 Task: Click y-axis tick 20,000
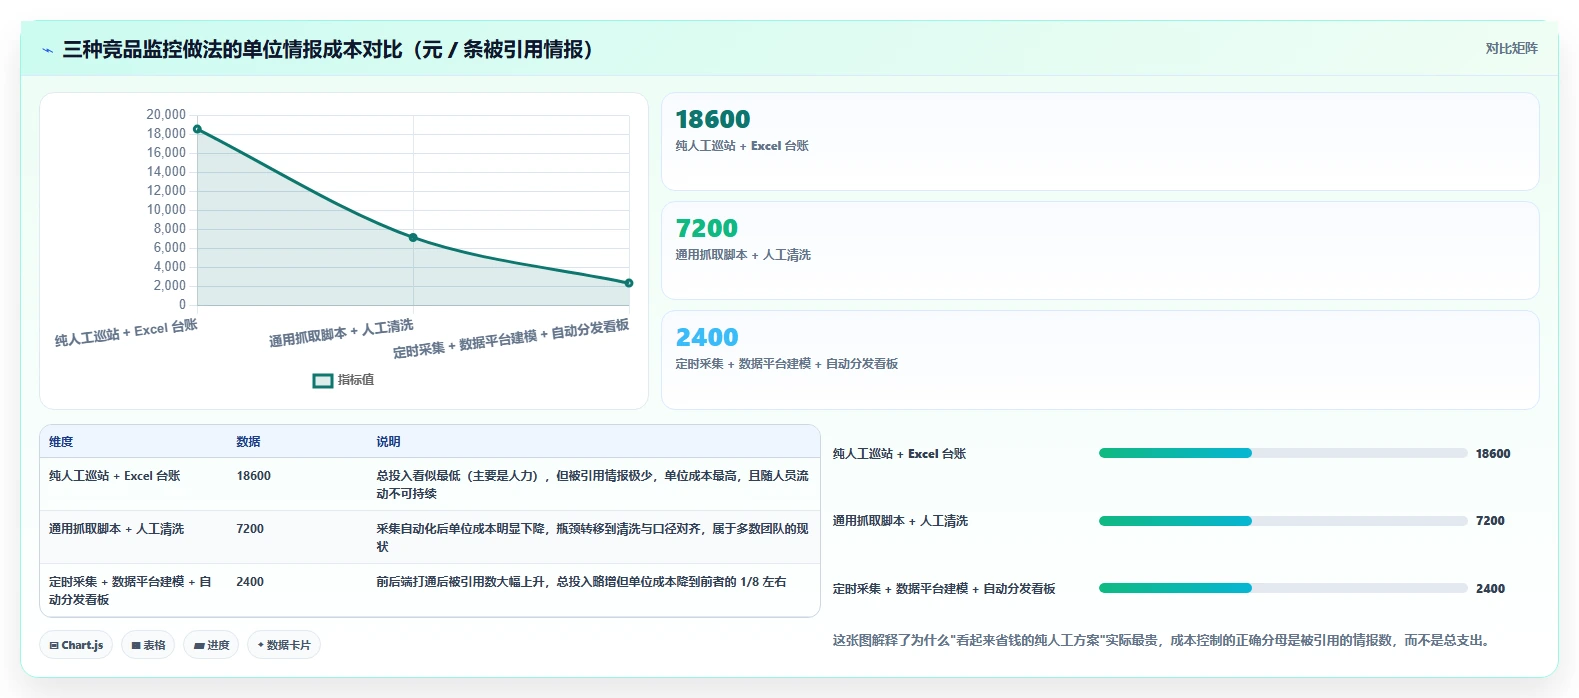click(166, 115)
